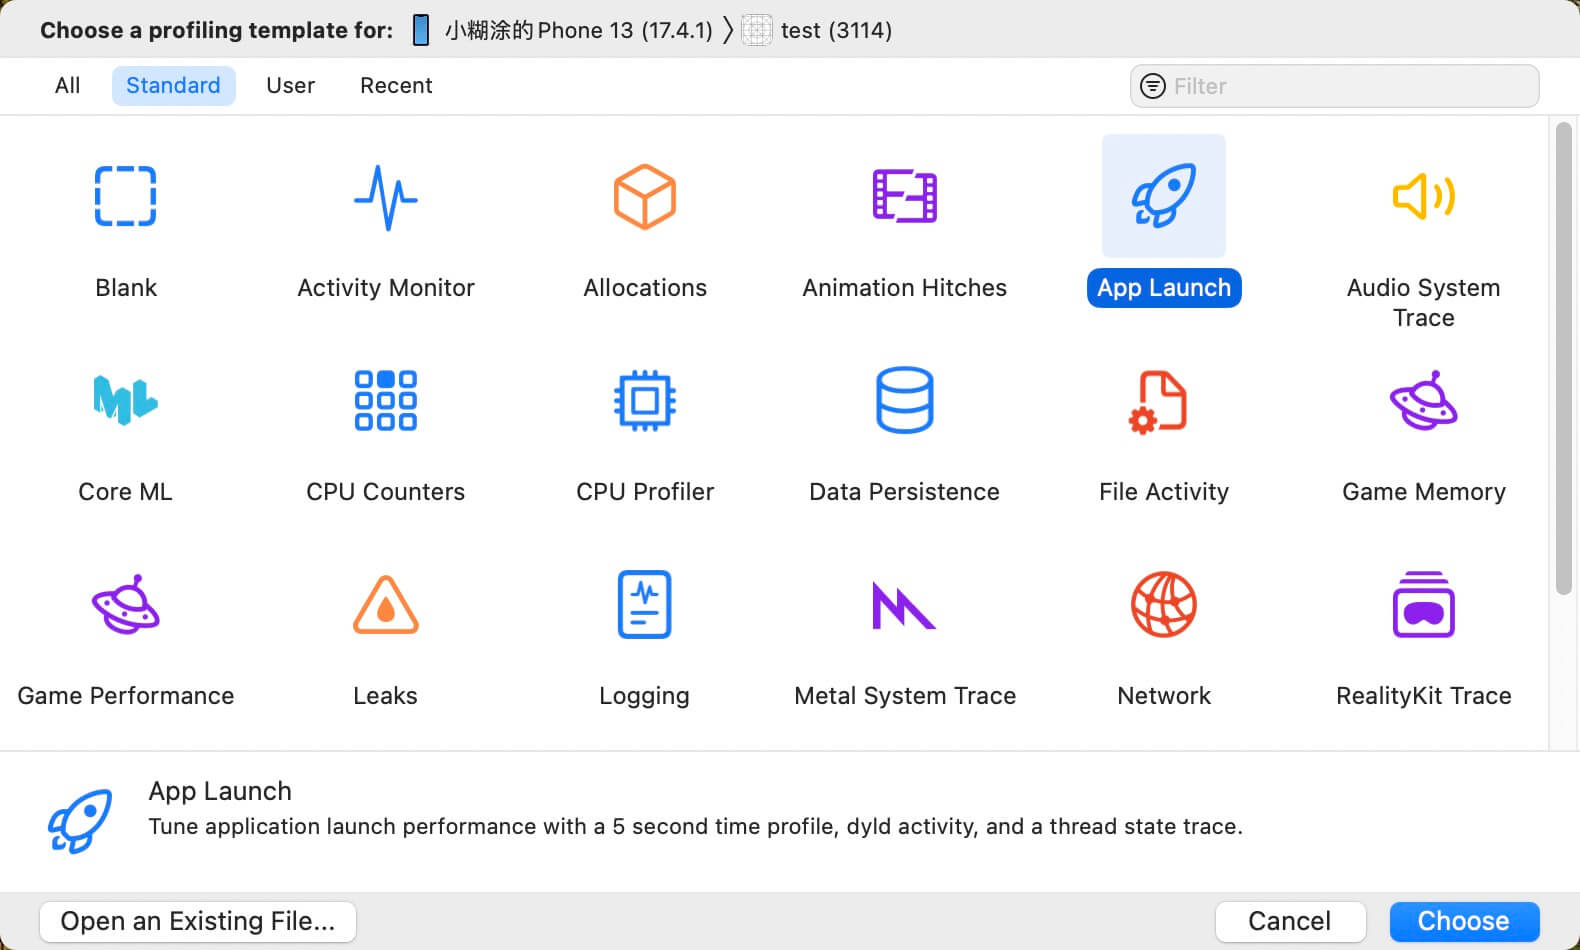Image resolution: width=1580 pixels, height=950 pixels.
Task: Click the App Launch description rocket icon
Action: point(80,820)
